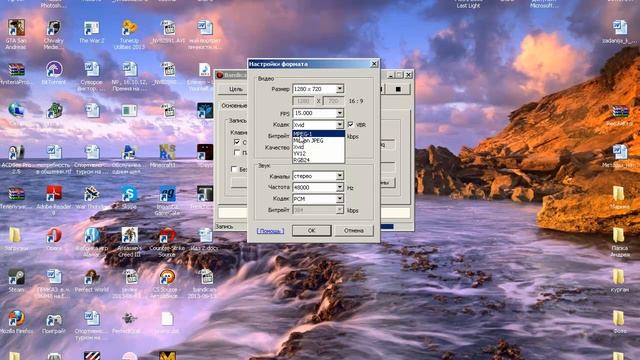
Task: Choose YV12 from the codec list
Action: point(318,153)
